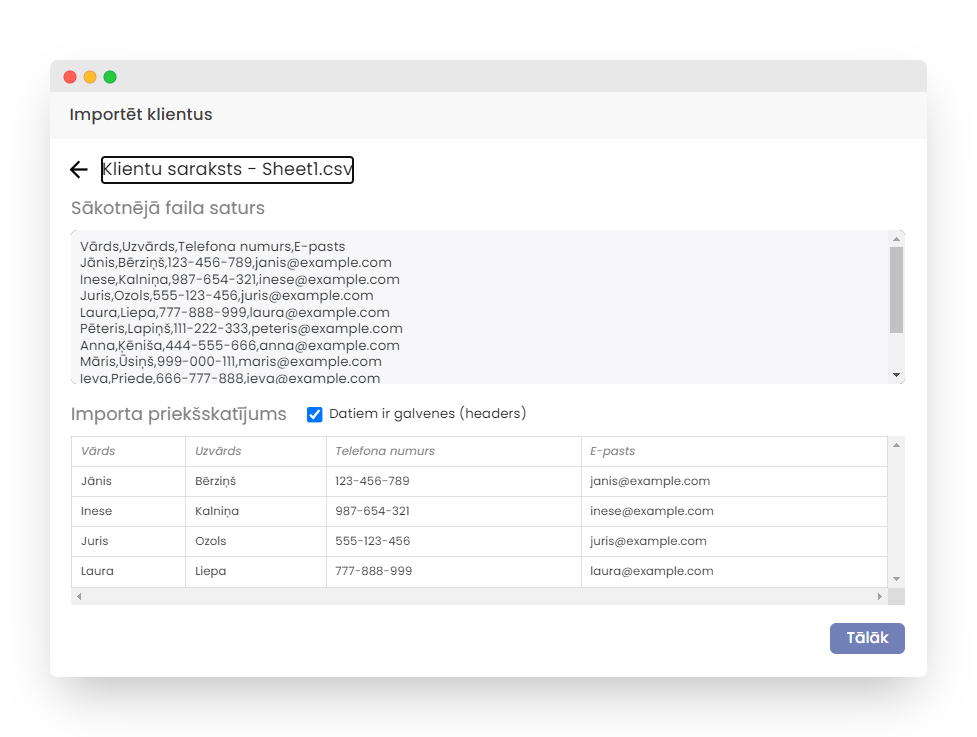
Task: Click the raw file content scrollbar thumb
Action: [896, 290]
